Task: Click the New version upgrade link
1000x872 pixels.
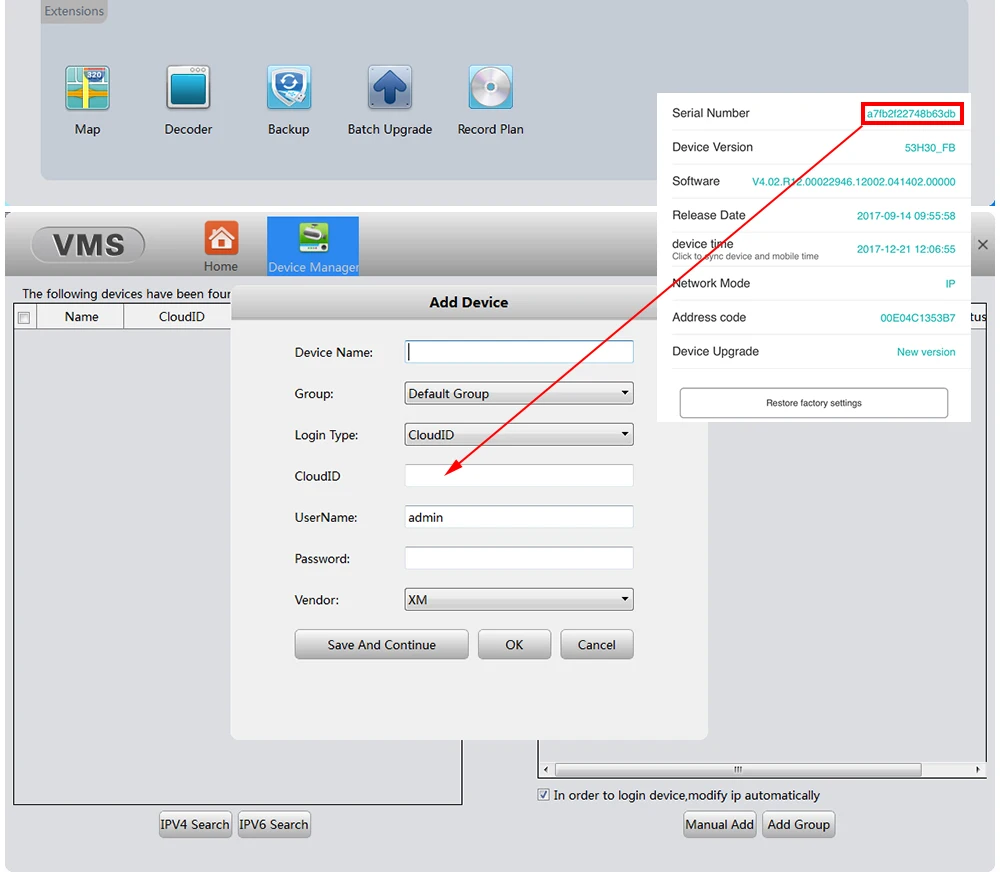Action: [926, 352]
